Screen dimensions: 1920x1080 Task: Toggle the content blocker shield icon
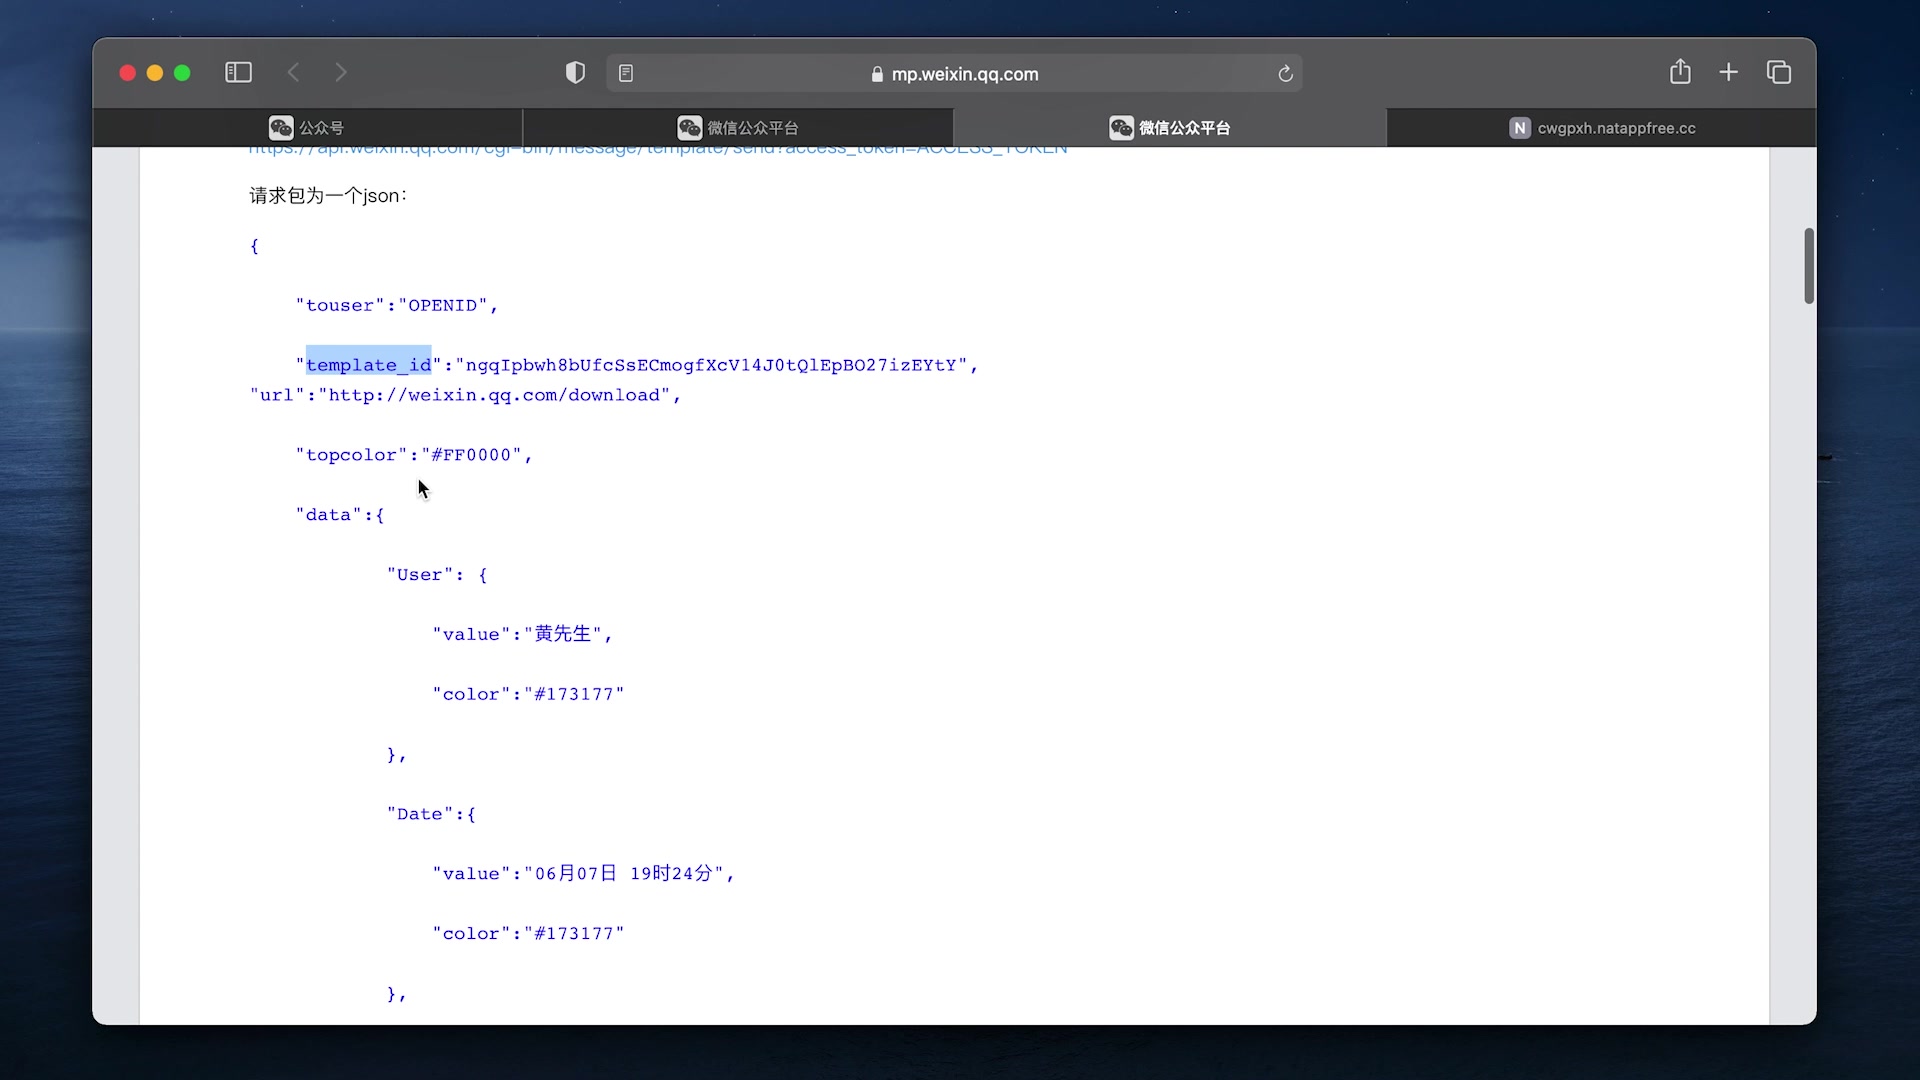coord(575,73)
